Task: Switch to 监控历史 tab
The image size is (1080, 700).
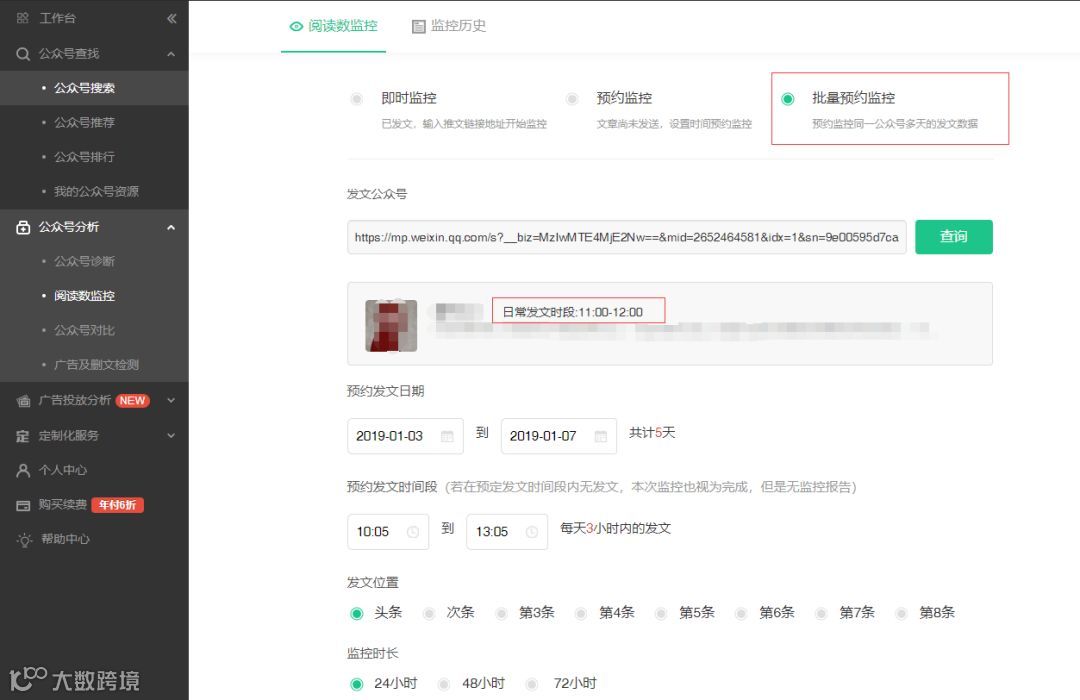Action: click(x=448, y=26)
